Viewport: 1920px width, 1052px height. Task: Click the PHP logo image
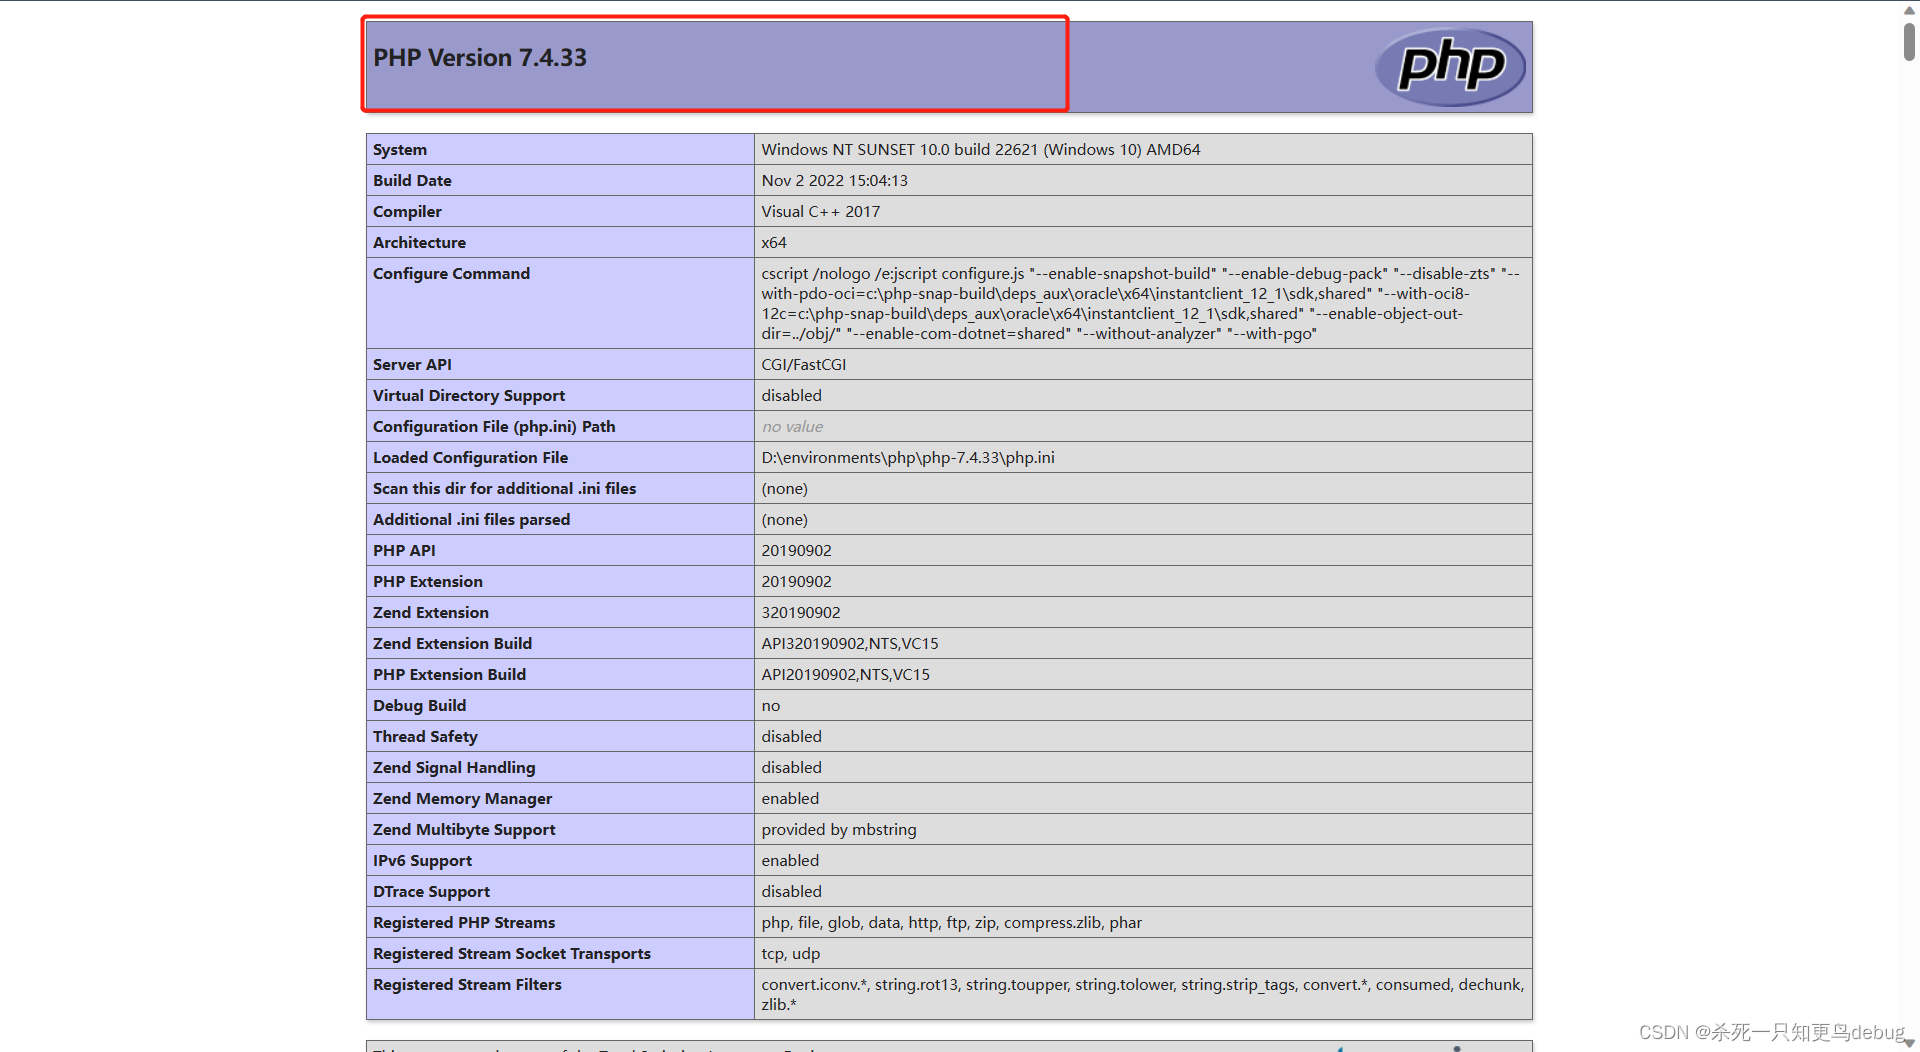1448,66
